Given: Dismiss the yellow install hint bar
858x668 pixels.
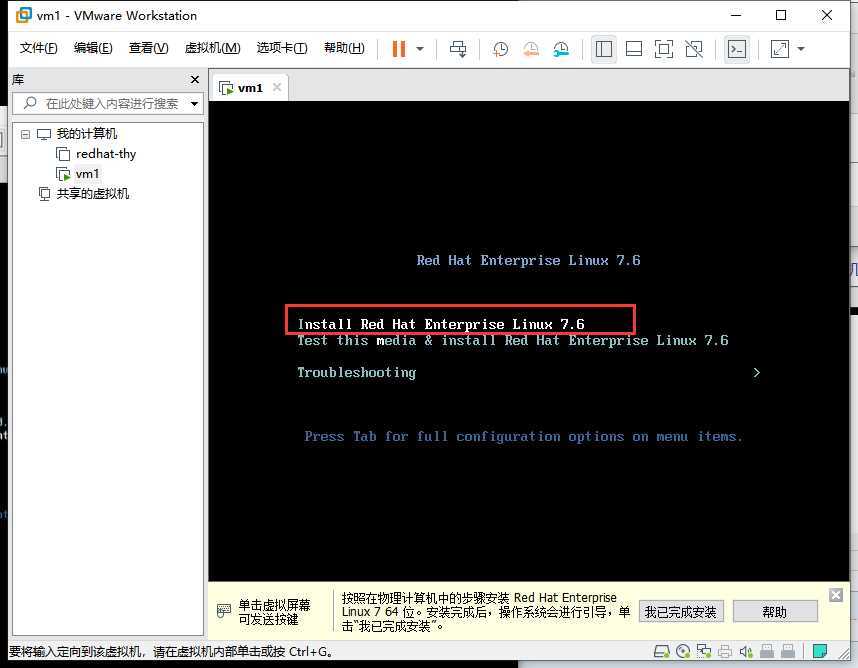Looking at the screenshot, I should pyautogui.click(x=836, y=595).
